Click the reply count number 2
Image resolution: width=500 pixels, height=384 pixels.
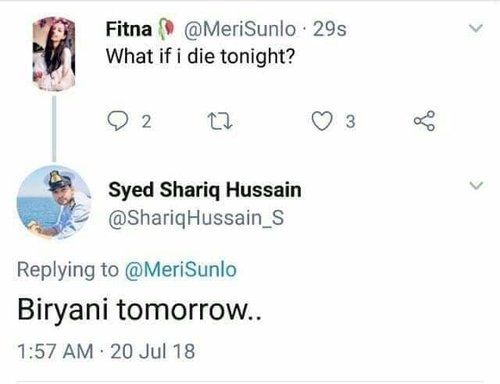coord(146,122)
